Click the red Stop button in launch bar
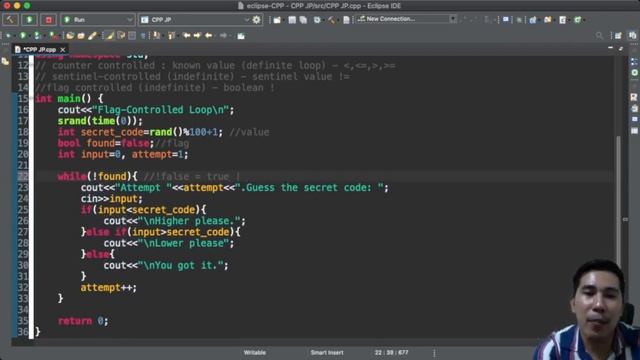Screen dimensions: 640x360 pyautogui.click(x=49, y=20)
